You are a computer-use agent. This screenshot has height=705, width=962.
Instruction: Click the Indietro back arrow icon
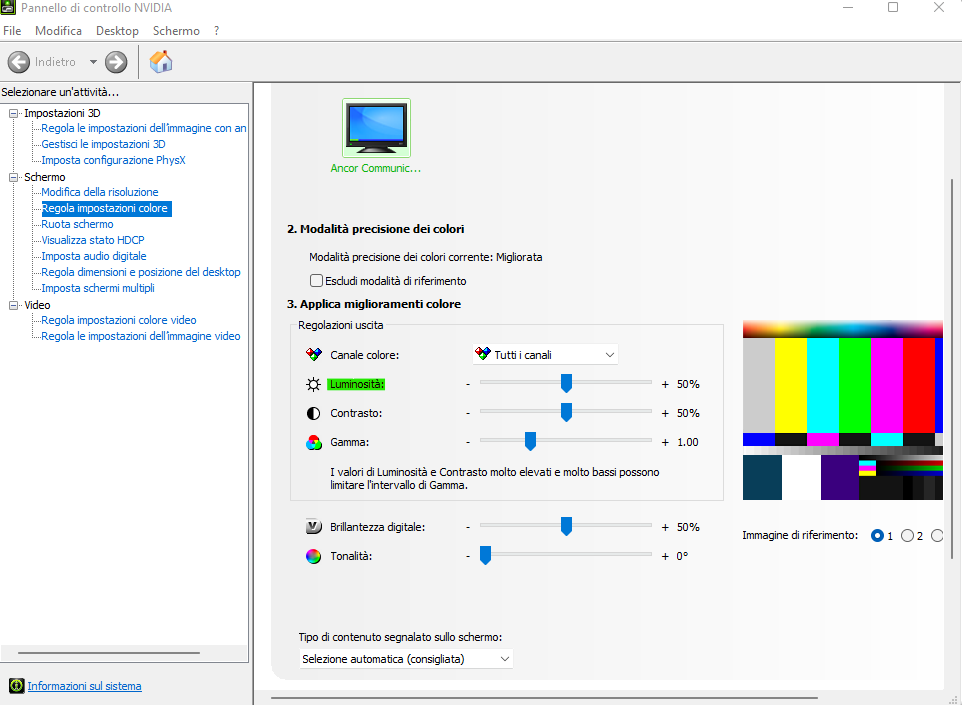(18, 62)
